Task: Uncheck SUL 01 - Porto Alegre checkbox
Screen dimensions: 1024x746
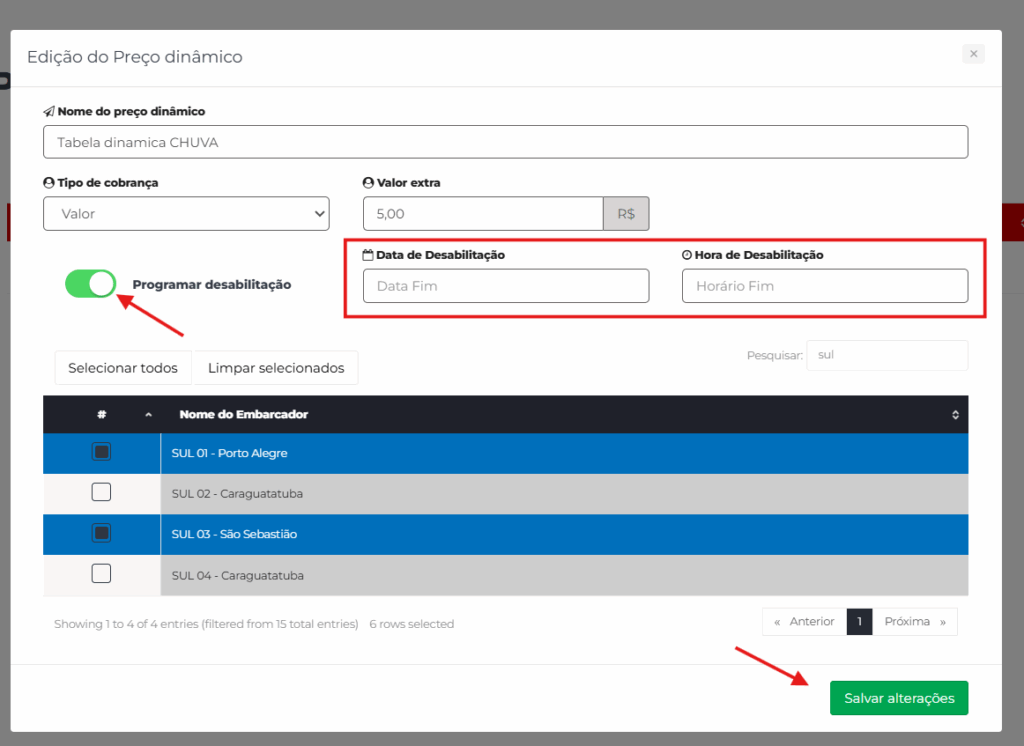Action: (101, 452)
